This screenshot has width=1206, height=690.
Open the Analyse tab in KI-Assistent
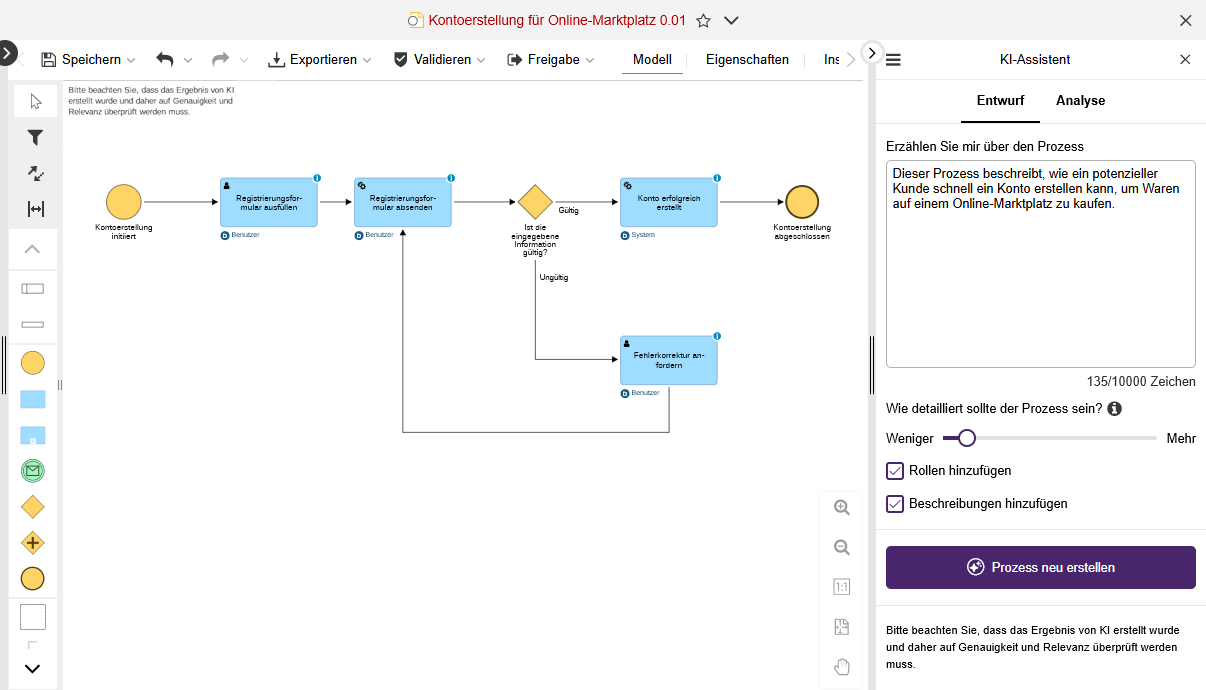point(1080,101)
